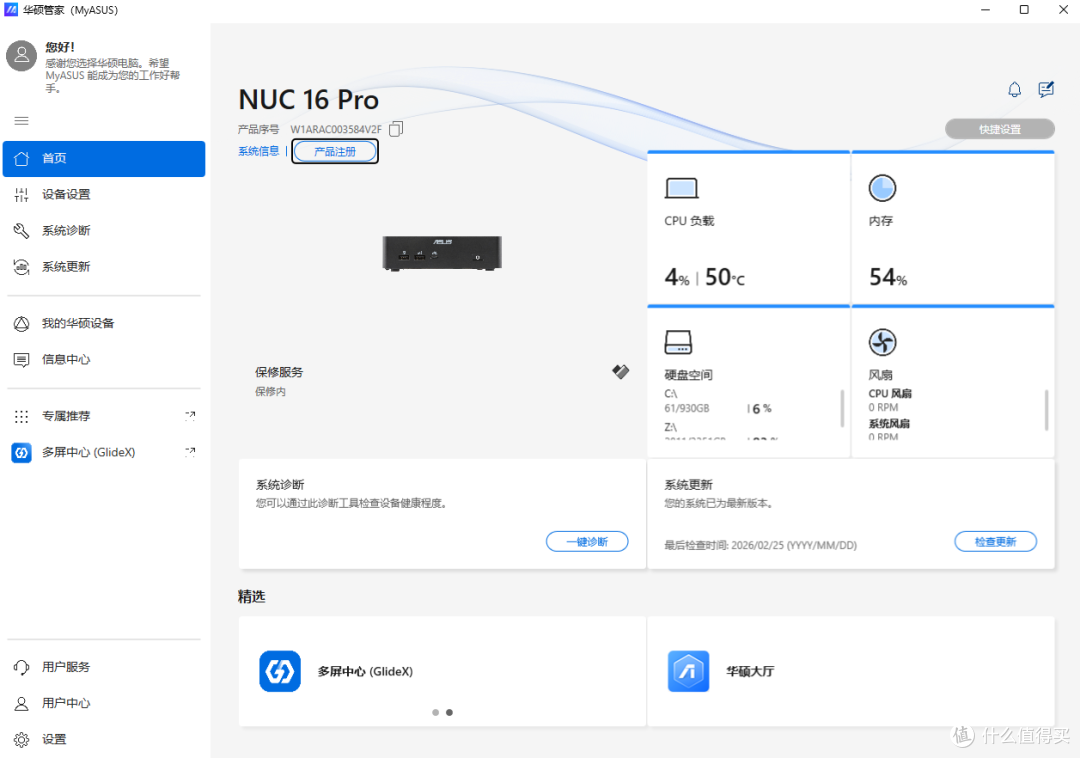Click the CPU load laptop icon

click(681, 188)
